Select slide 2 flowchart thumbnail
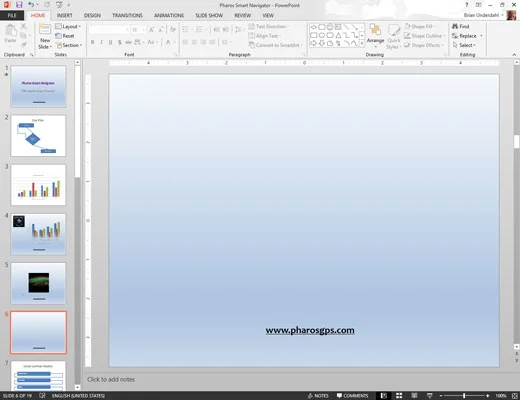520x400 pixels. point(38,136)
